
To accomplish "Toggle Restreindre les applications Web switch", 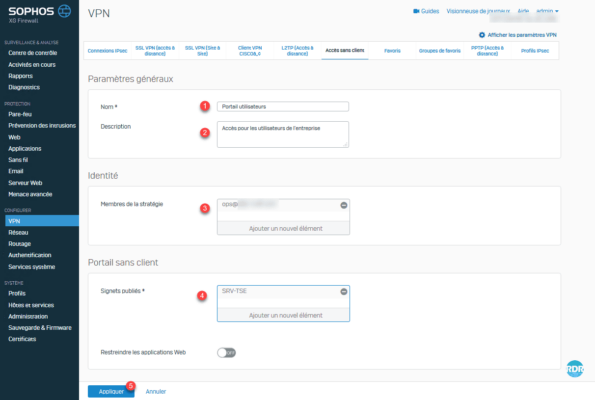I will coord(227,353).
